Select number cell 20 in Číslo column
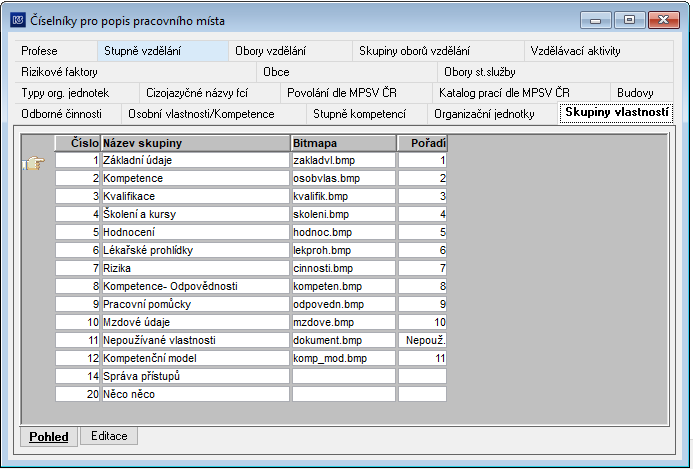693x469 pixels. 77,394
